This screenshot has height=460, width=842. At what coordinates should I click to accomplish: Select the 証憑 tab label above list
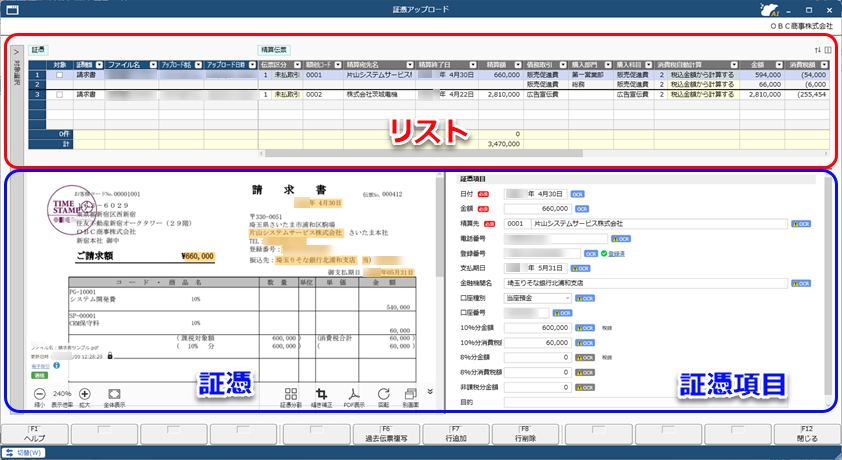point(38,50)
